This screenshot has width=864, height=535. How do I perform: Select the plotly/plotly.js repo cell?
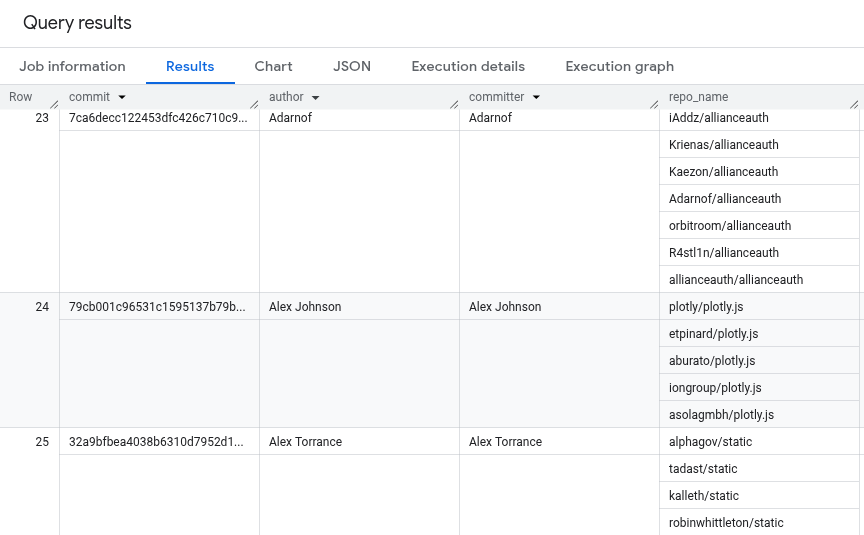click(705, 307)
